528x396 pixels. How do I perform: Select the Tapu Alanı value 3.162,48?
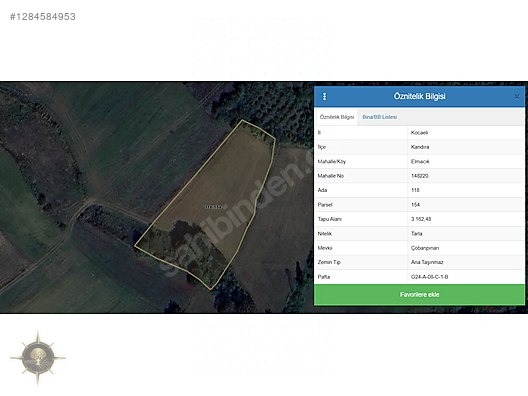tap(421, 219)
